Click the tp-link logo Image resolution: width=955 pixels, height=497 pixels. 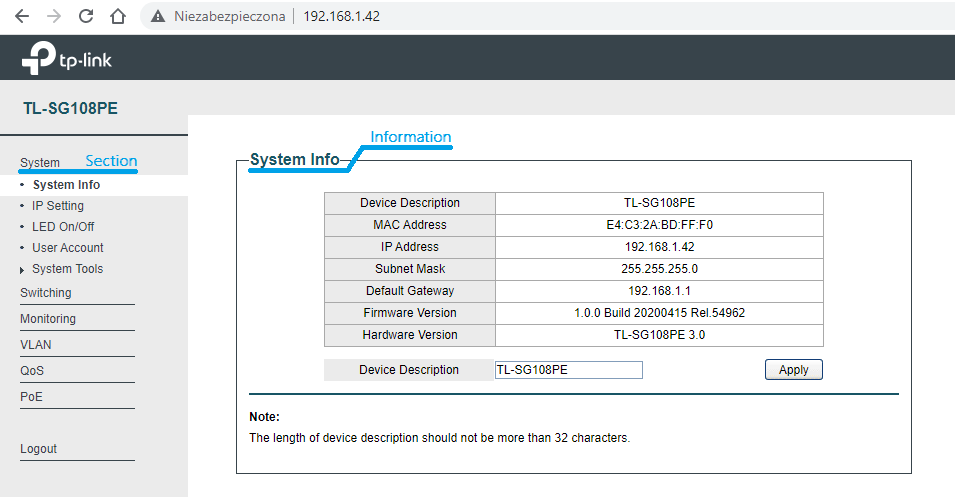67,58
